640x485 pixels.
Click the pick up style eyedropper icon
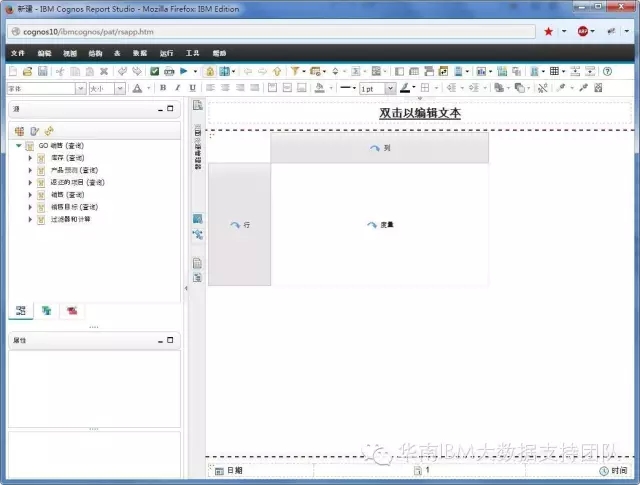(562, 88)
